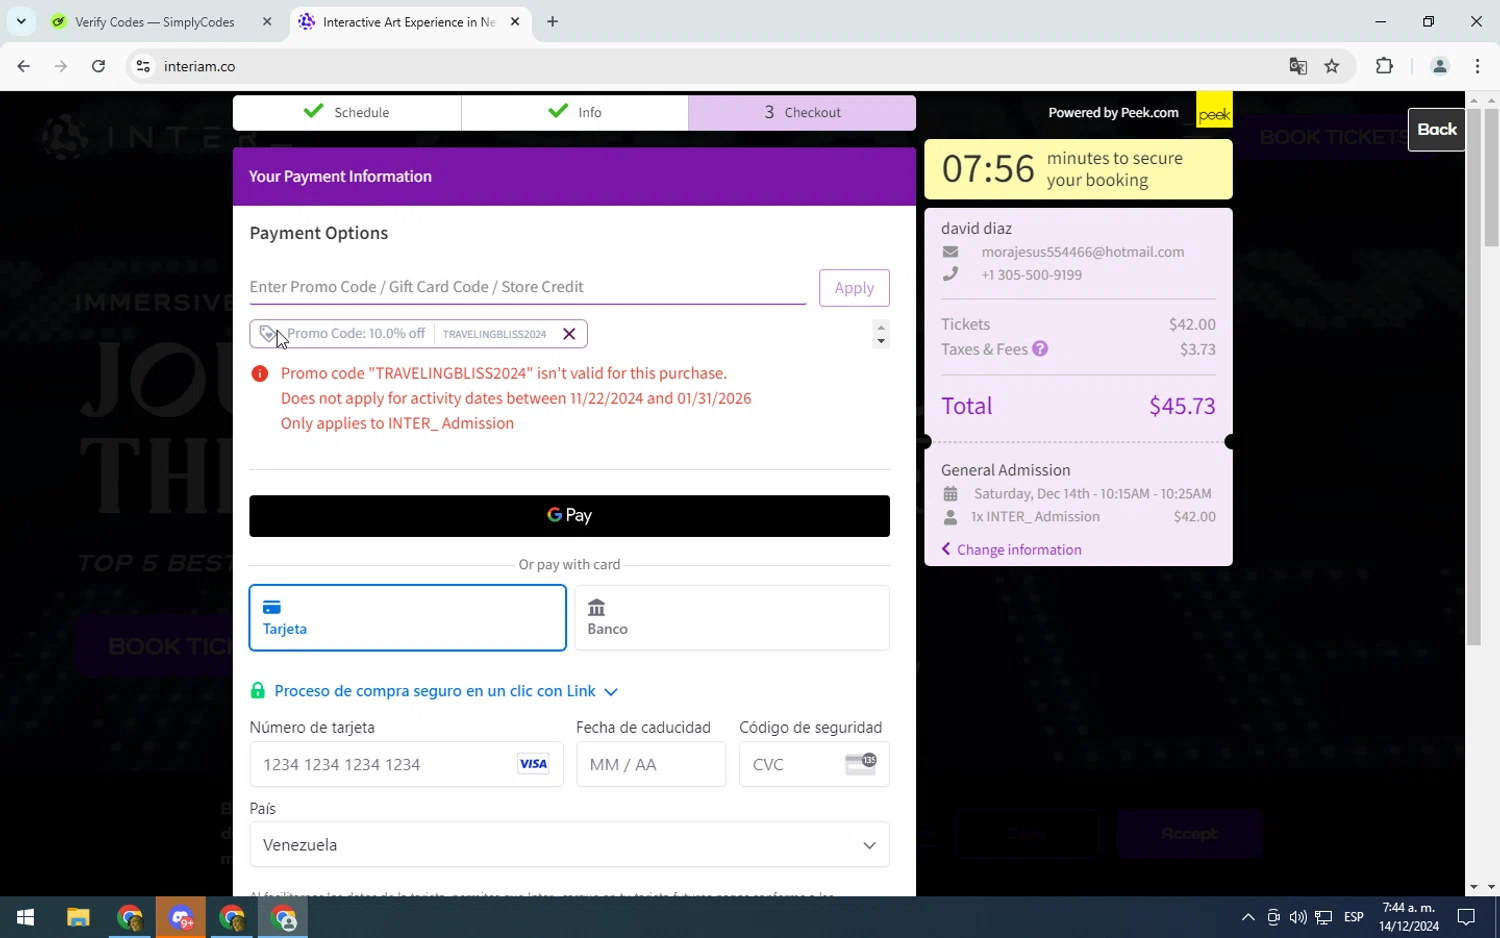Open Windows Start menu
Viewport: 1500px width, 938px height.
tap(26, 917)
